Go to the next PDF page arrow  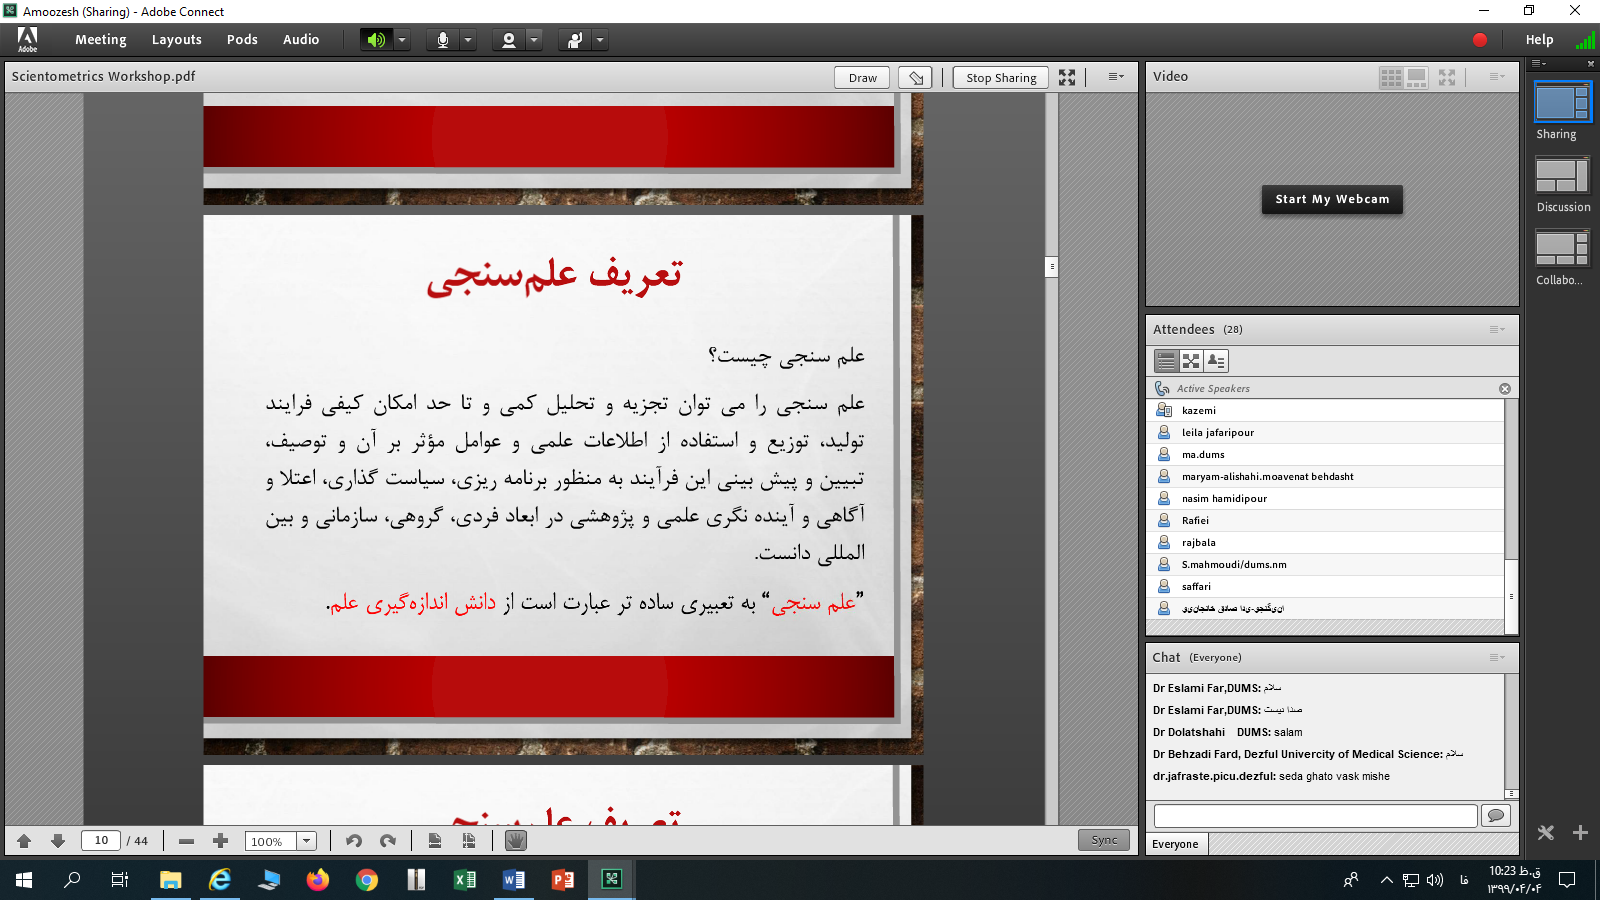point(58,841)
